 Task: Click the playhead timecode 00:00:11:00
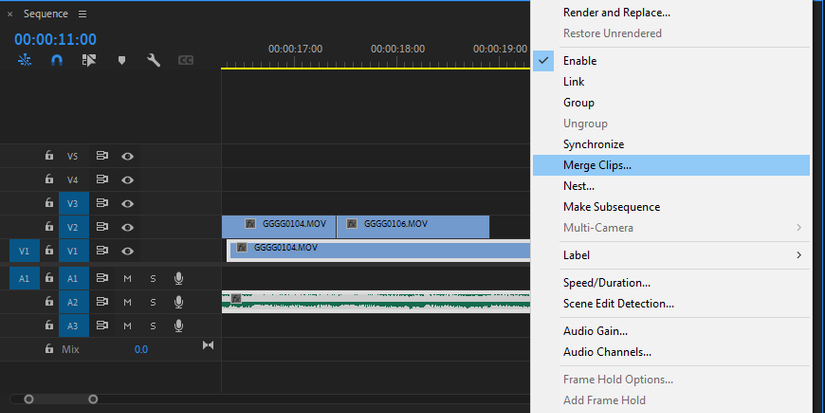(x=55, y=39)
